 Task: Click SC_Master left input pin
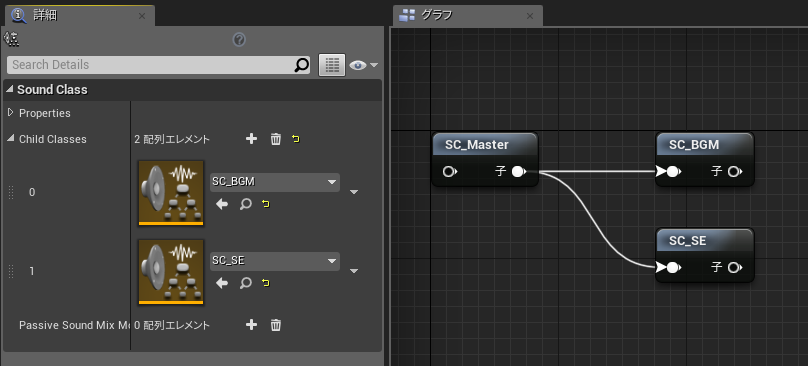tap(450, 172)
